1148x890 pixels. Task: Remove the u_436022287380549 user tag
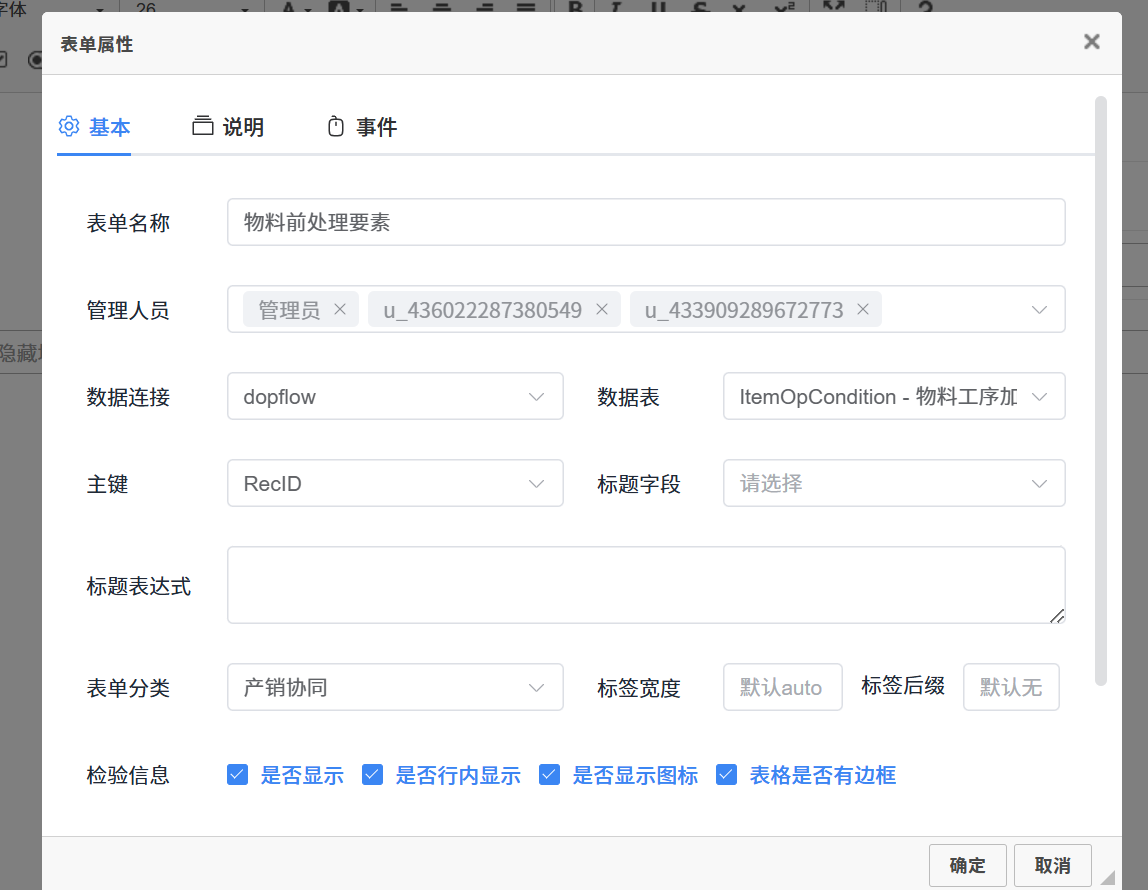(602, 310)
